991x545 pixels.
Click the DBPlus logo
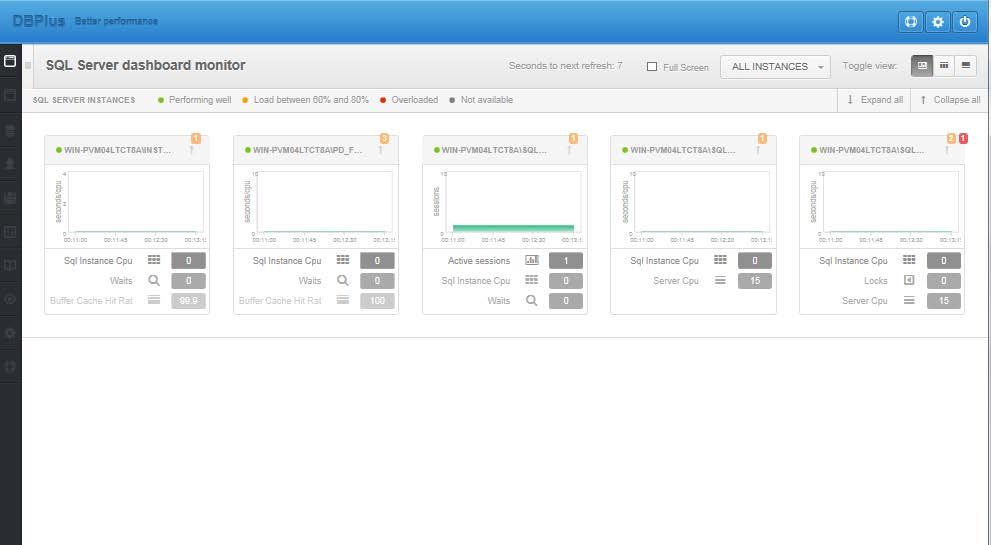tap(39, 21)
